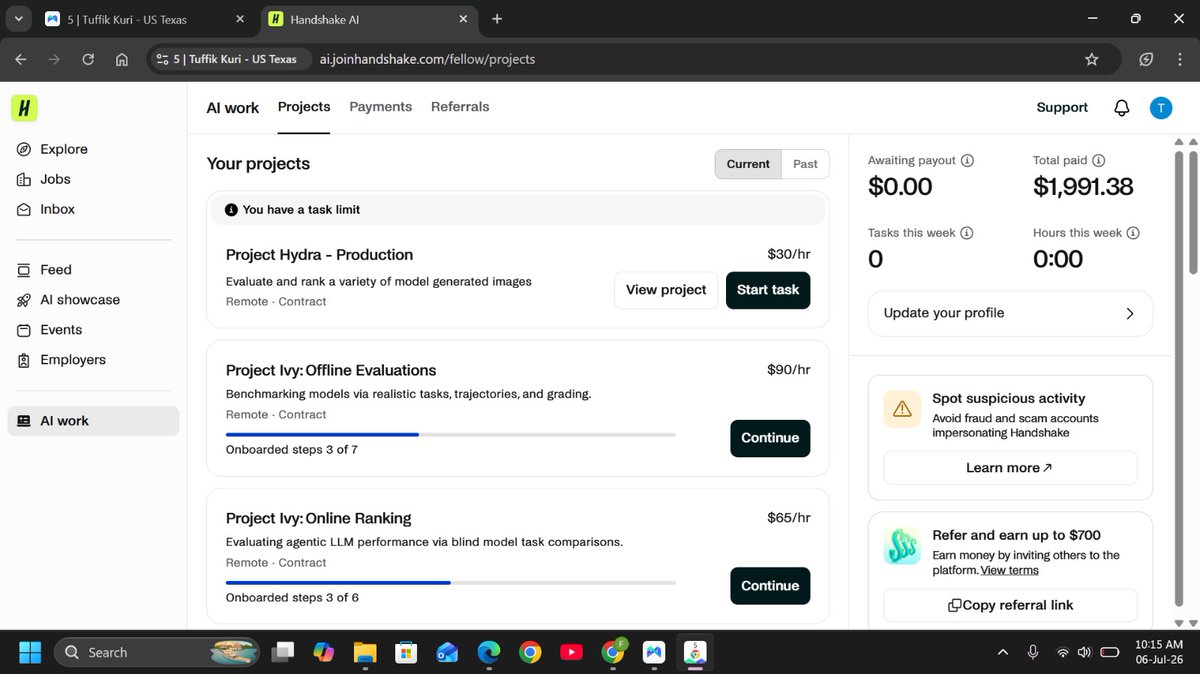
Task: Click the Project Ivy: Online Ranking title
Action: point(319,518)
